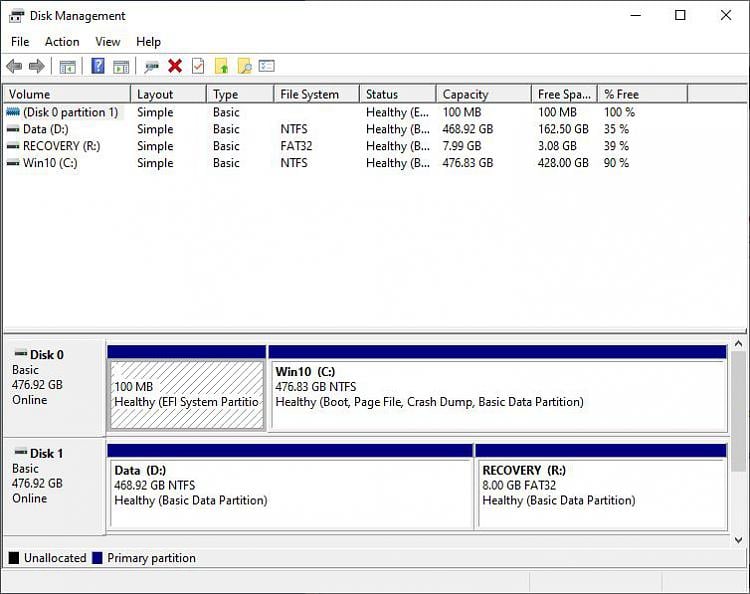Viewport: 750px width, 594px height.
Task: Click the list view settings toolbar icon
Action: pos(266,66)
